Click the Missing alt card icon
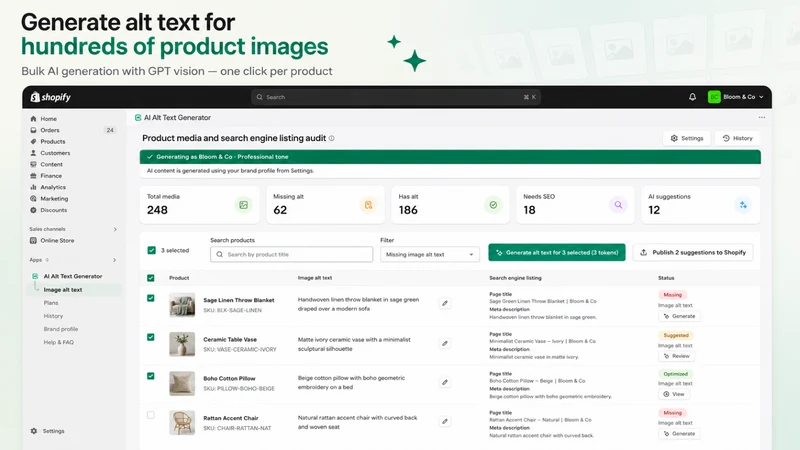 (x=368, y=205)
